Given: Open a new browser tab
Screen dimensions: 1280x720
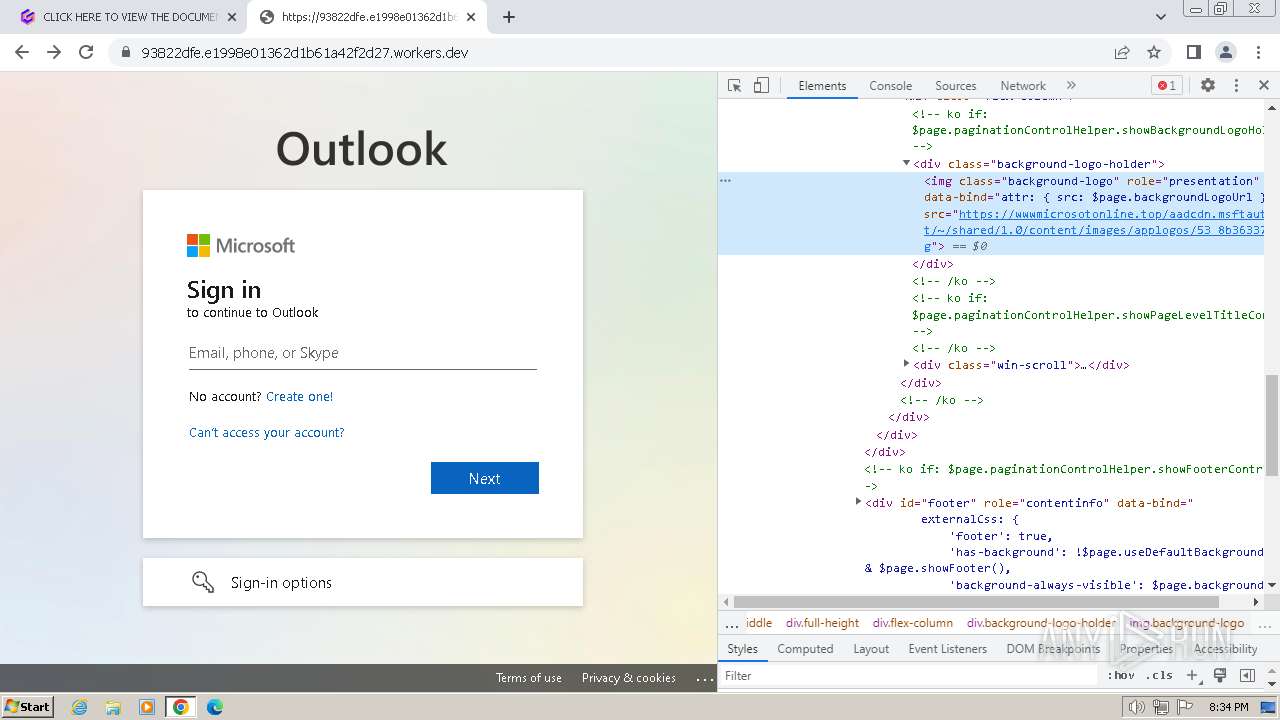Looking at the screenshot, I should point(509,17).
